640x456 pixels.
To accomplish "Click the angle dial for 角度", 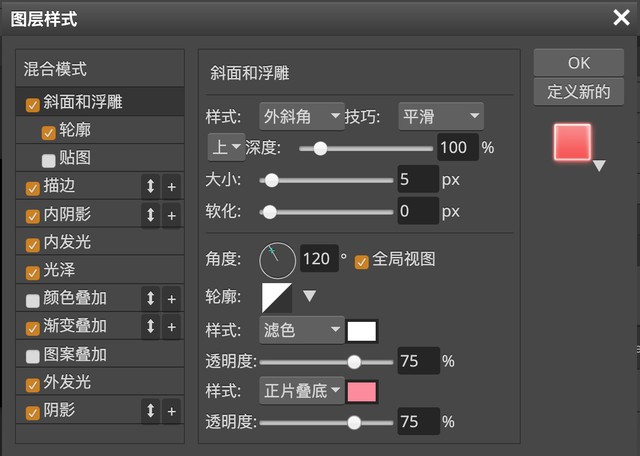I will [x=277, y=260].
